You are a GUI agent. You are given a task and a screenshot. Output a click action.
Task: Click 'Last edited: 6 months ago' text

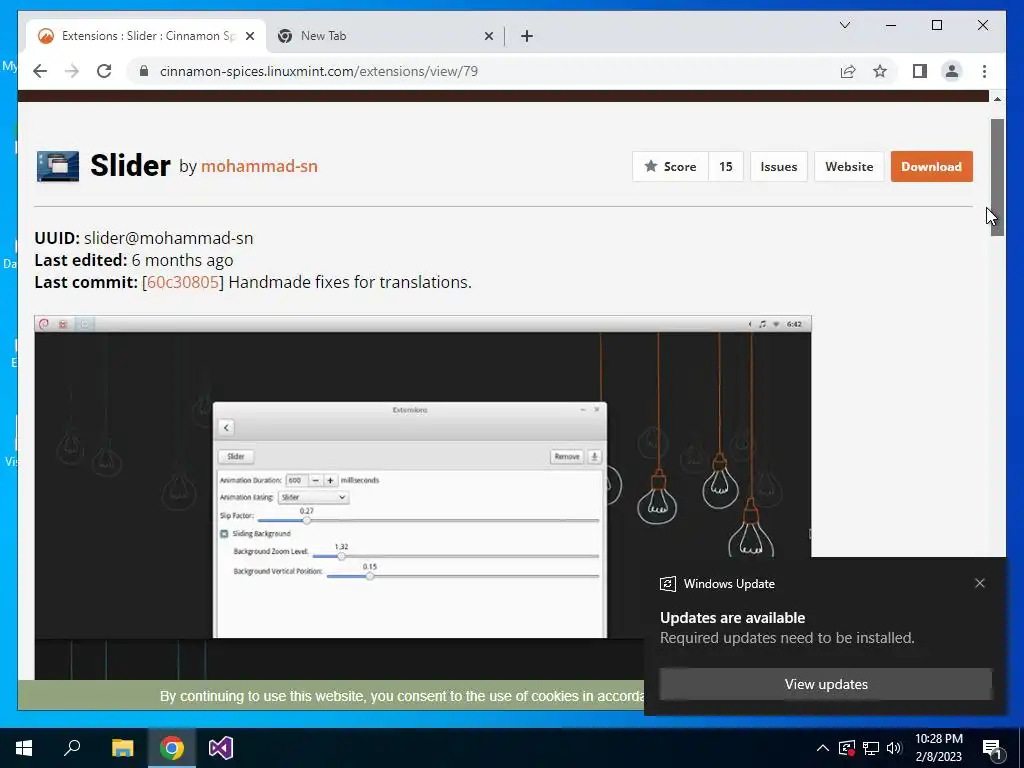coord(134,260)
